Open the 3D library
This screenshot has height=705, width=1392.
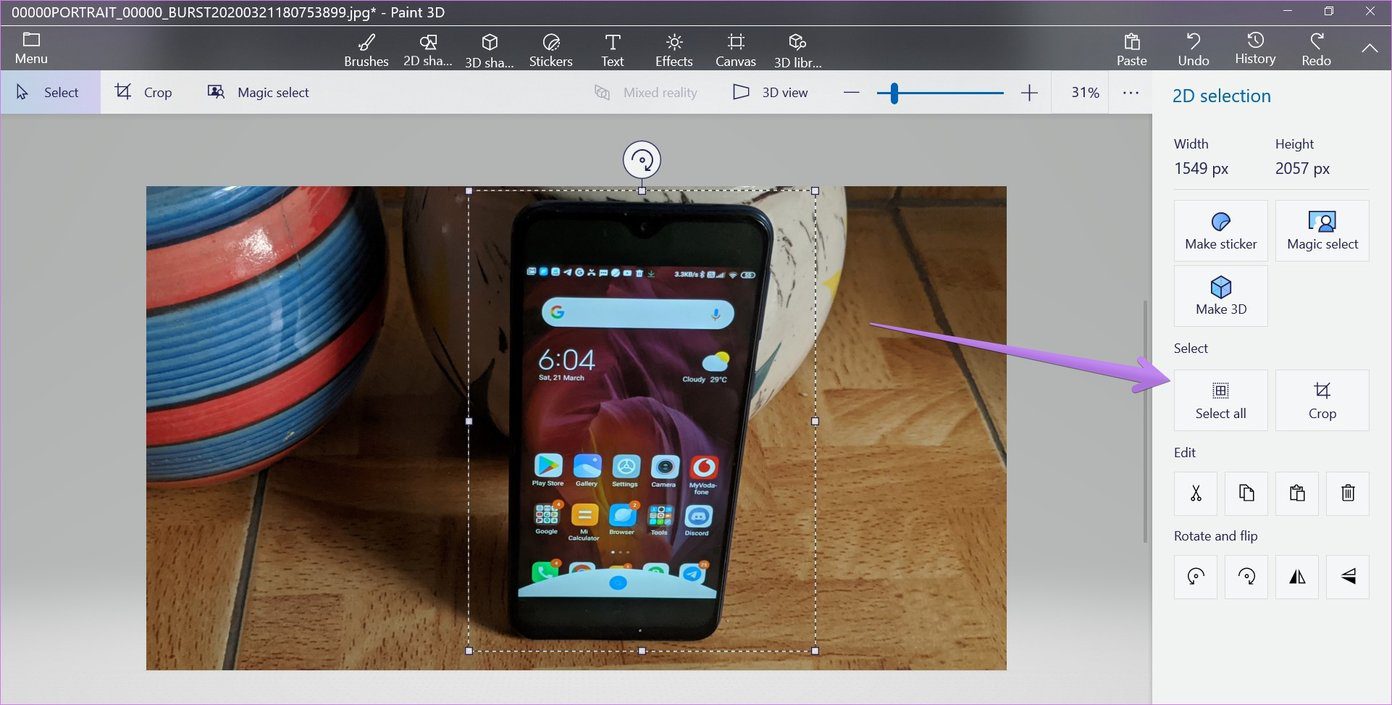coord(797,50)
